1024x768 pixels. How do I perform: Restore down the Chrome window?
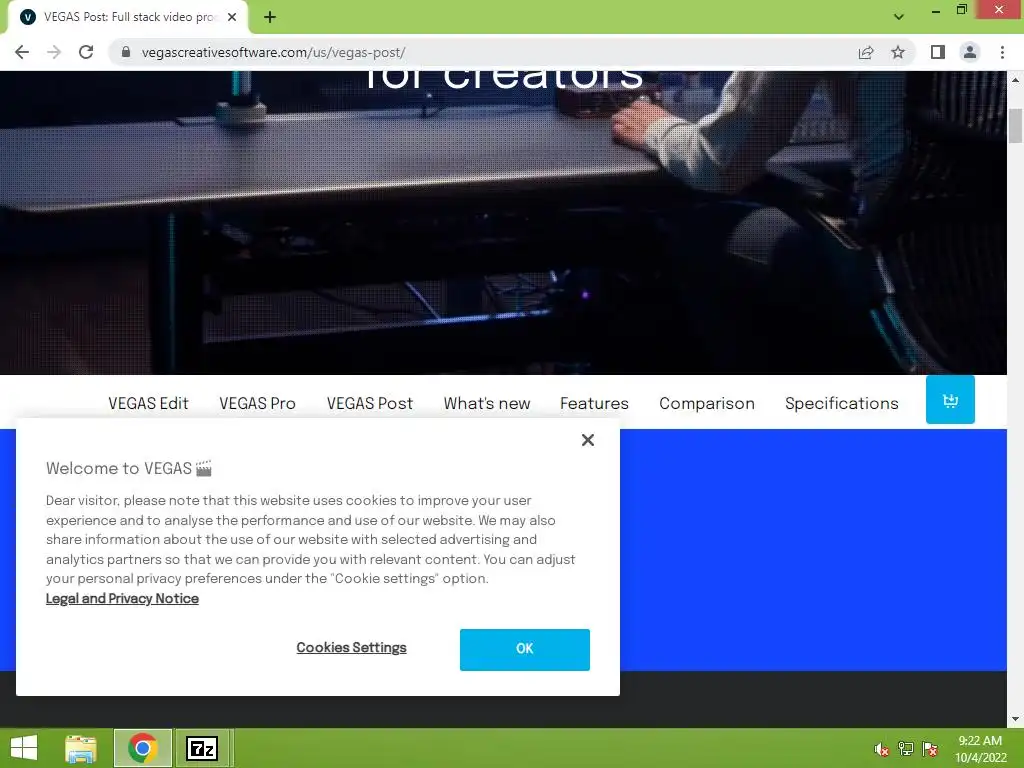(962, 9)
